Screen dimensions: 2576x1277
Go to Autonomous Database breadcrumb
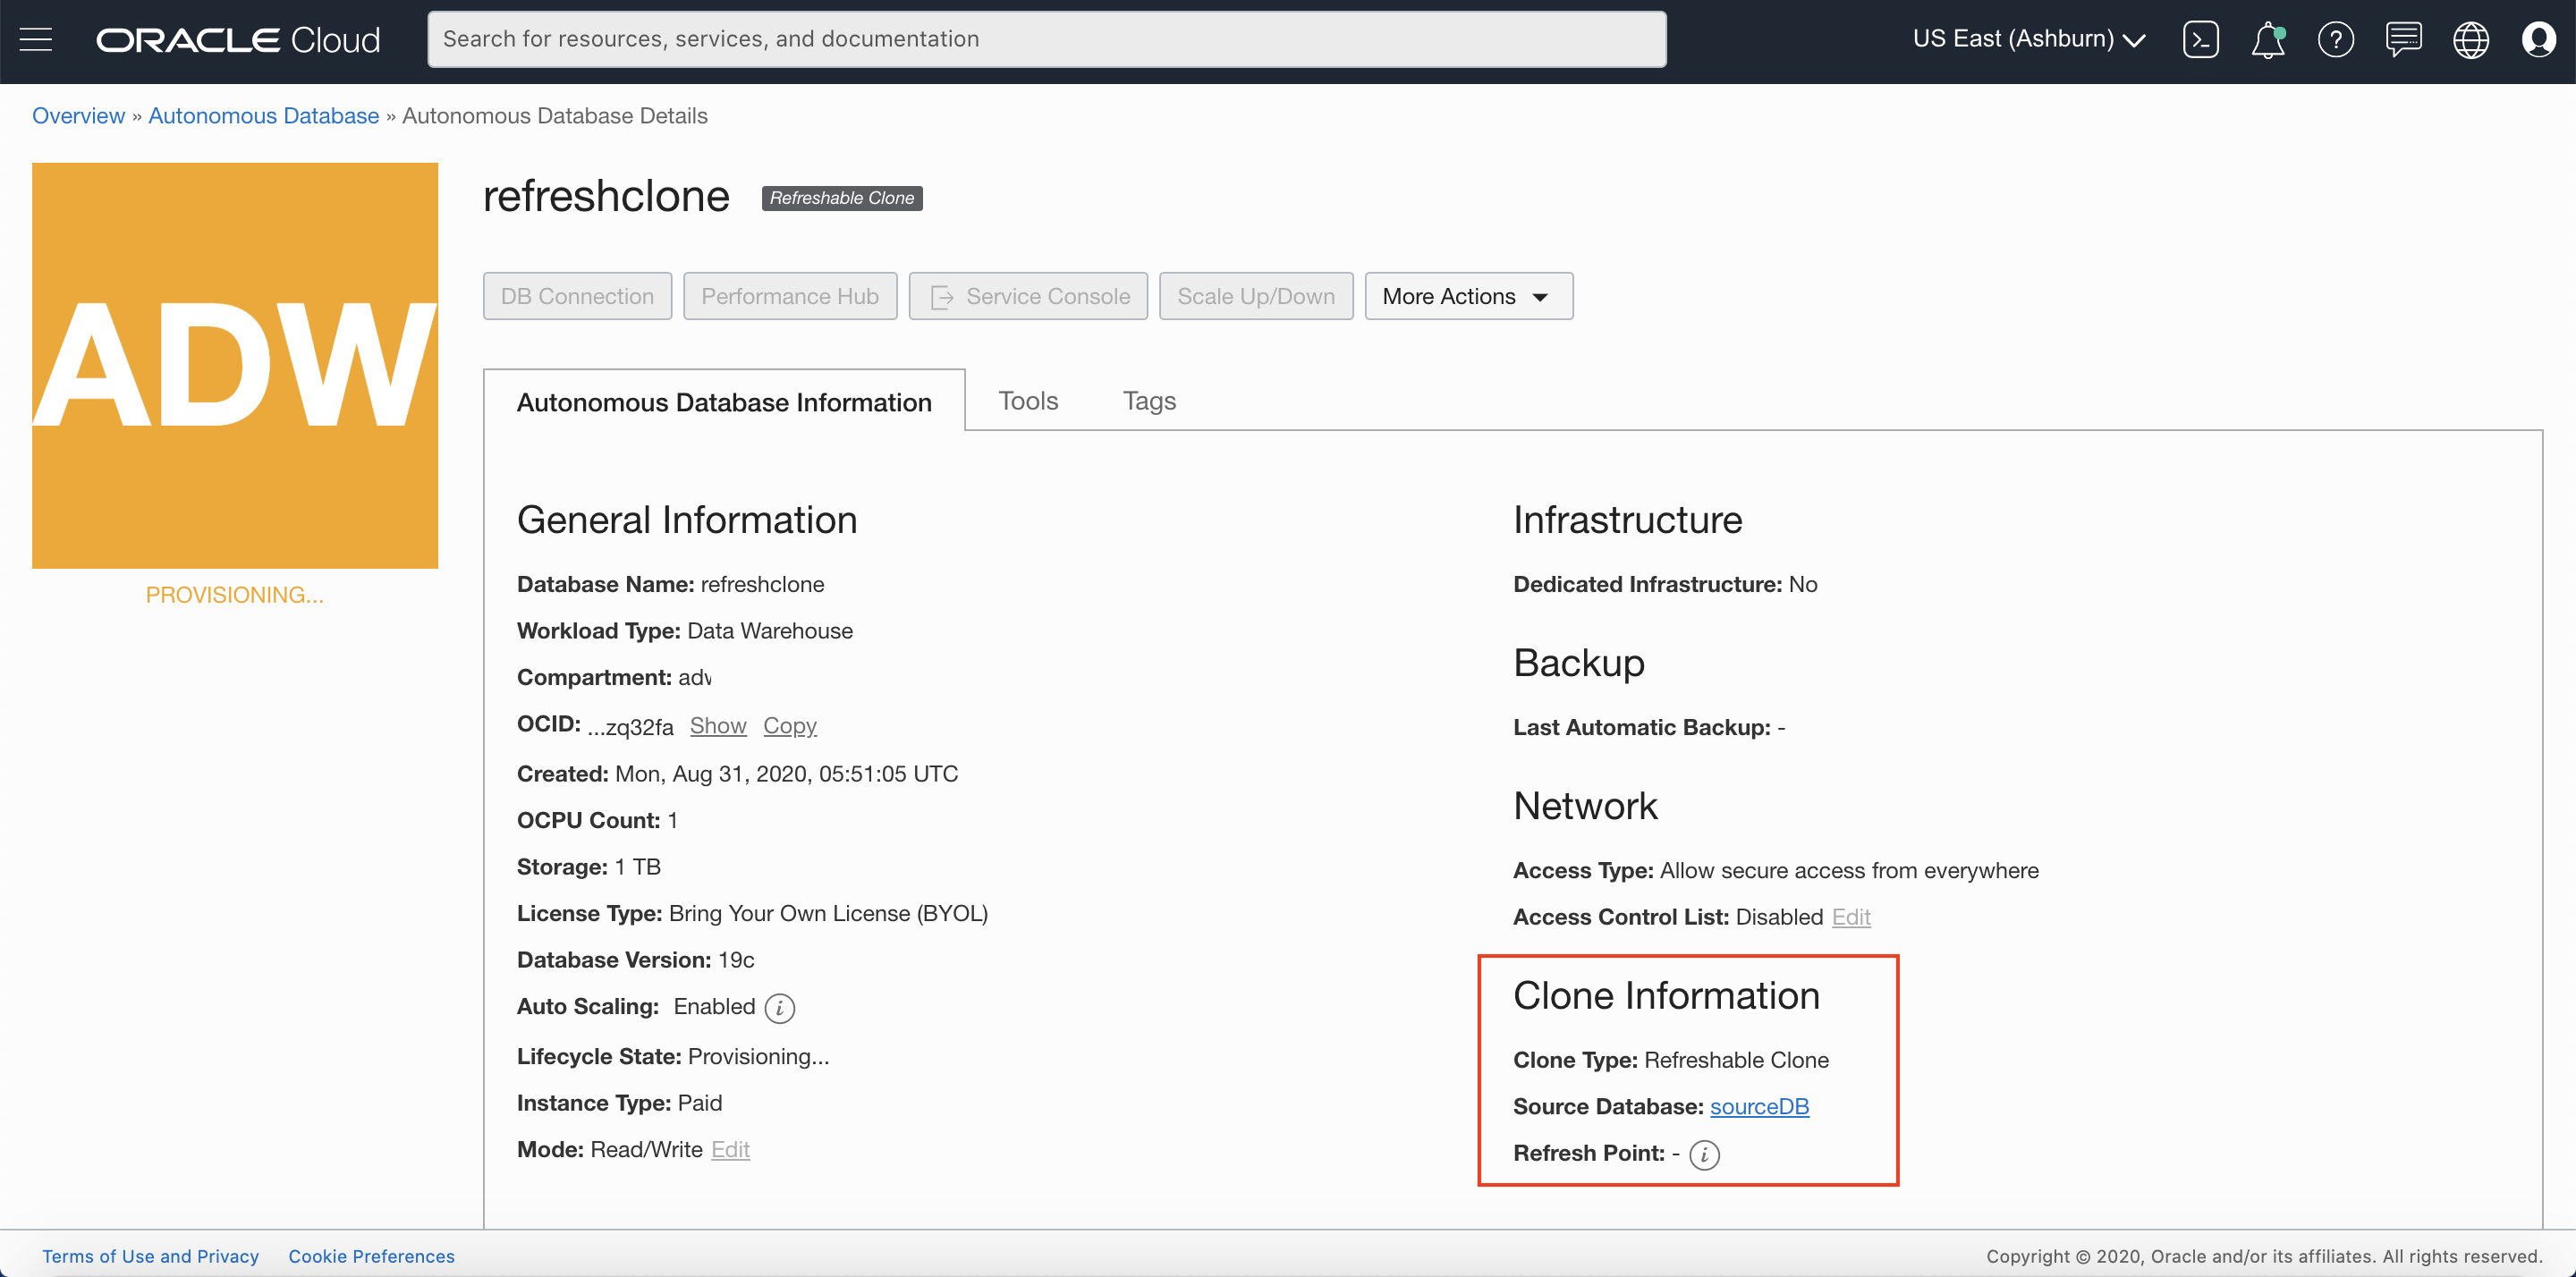tap(263, 116)
